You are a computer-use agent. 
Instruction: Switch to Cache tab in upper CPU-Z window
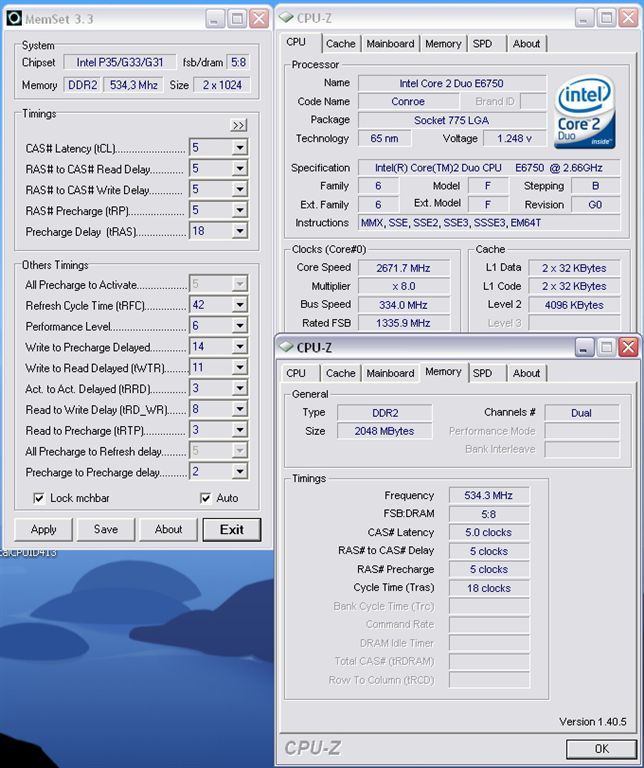[x=340, y=44]
